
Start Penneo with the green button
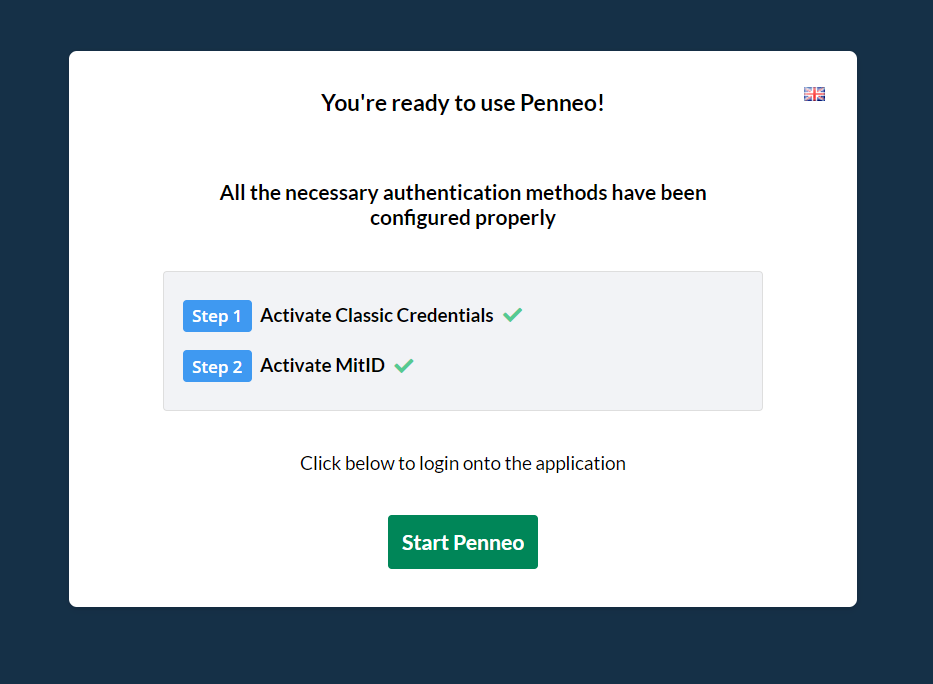(x=463, y=542)
